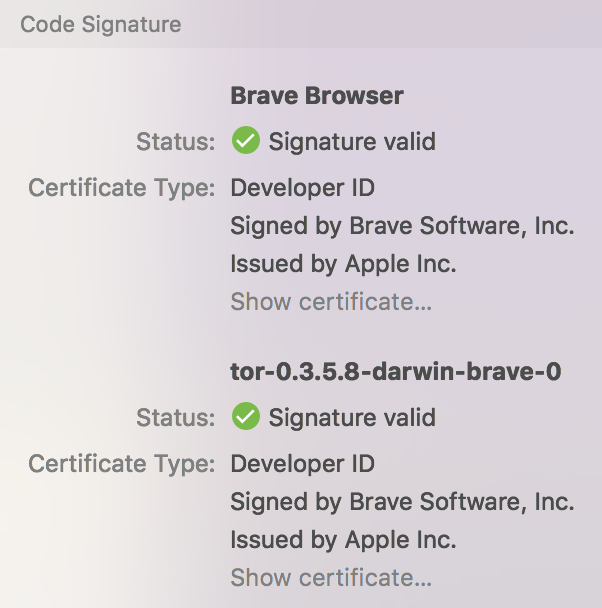Click Certificate Type label for tor binary

point(122,464)
